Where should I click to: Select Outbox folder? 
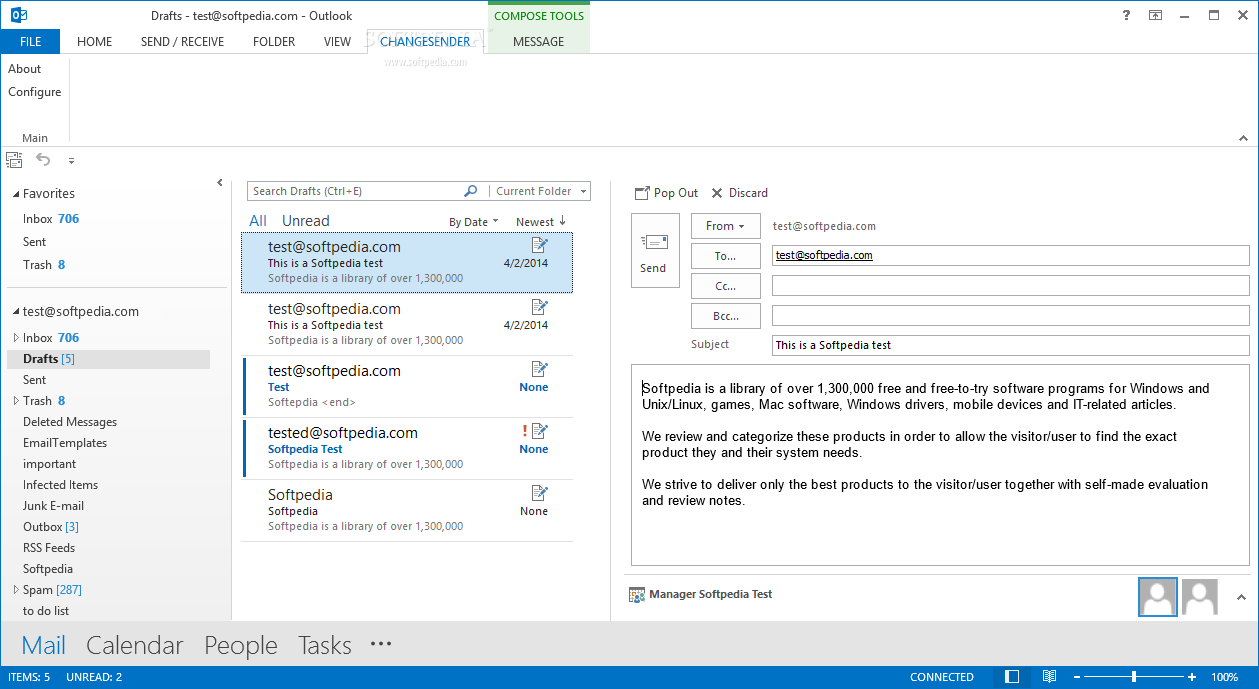(50, 527)
